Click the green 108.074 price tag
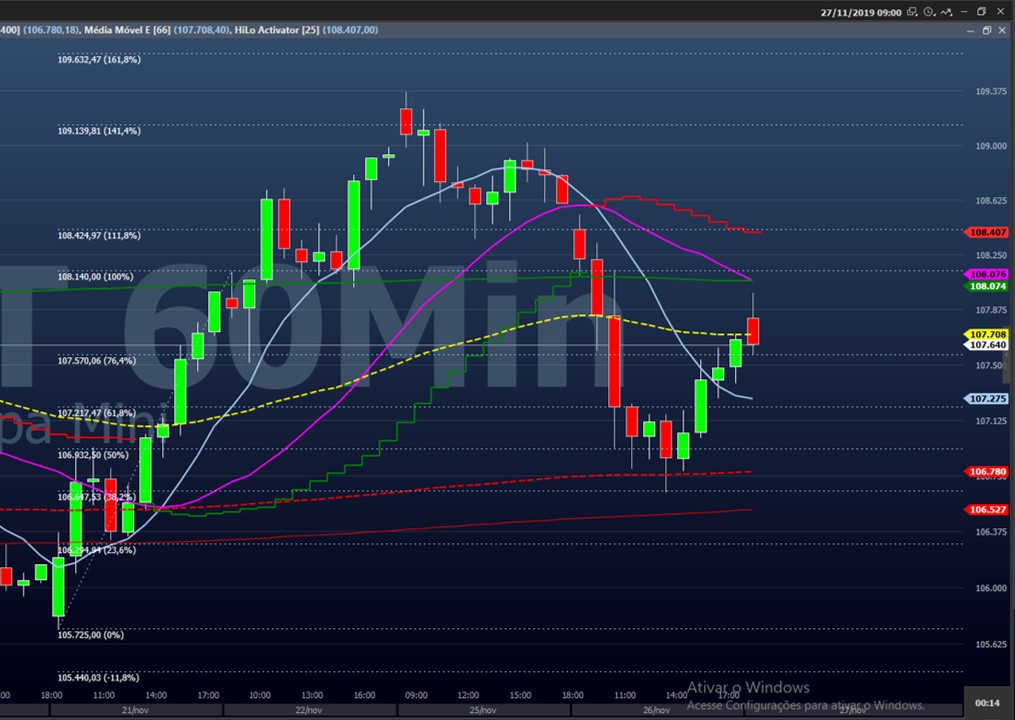Viewport: 1015px width, 720px height. click(x=986, y=286)
